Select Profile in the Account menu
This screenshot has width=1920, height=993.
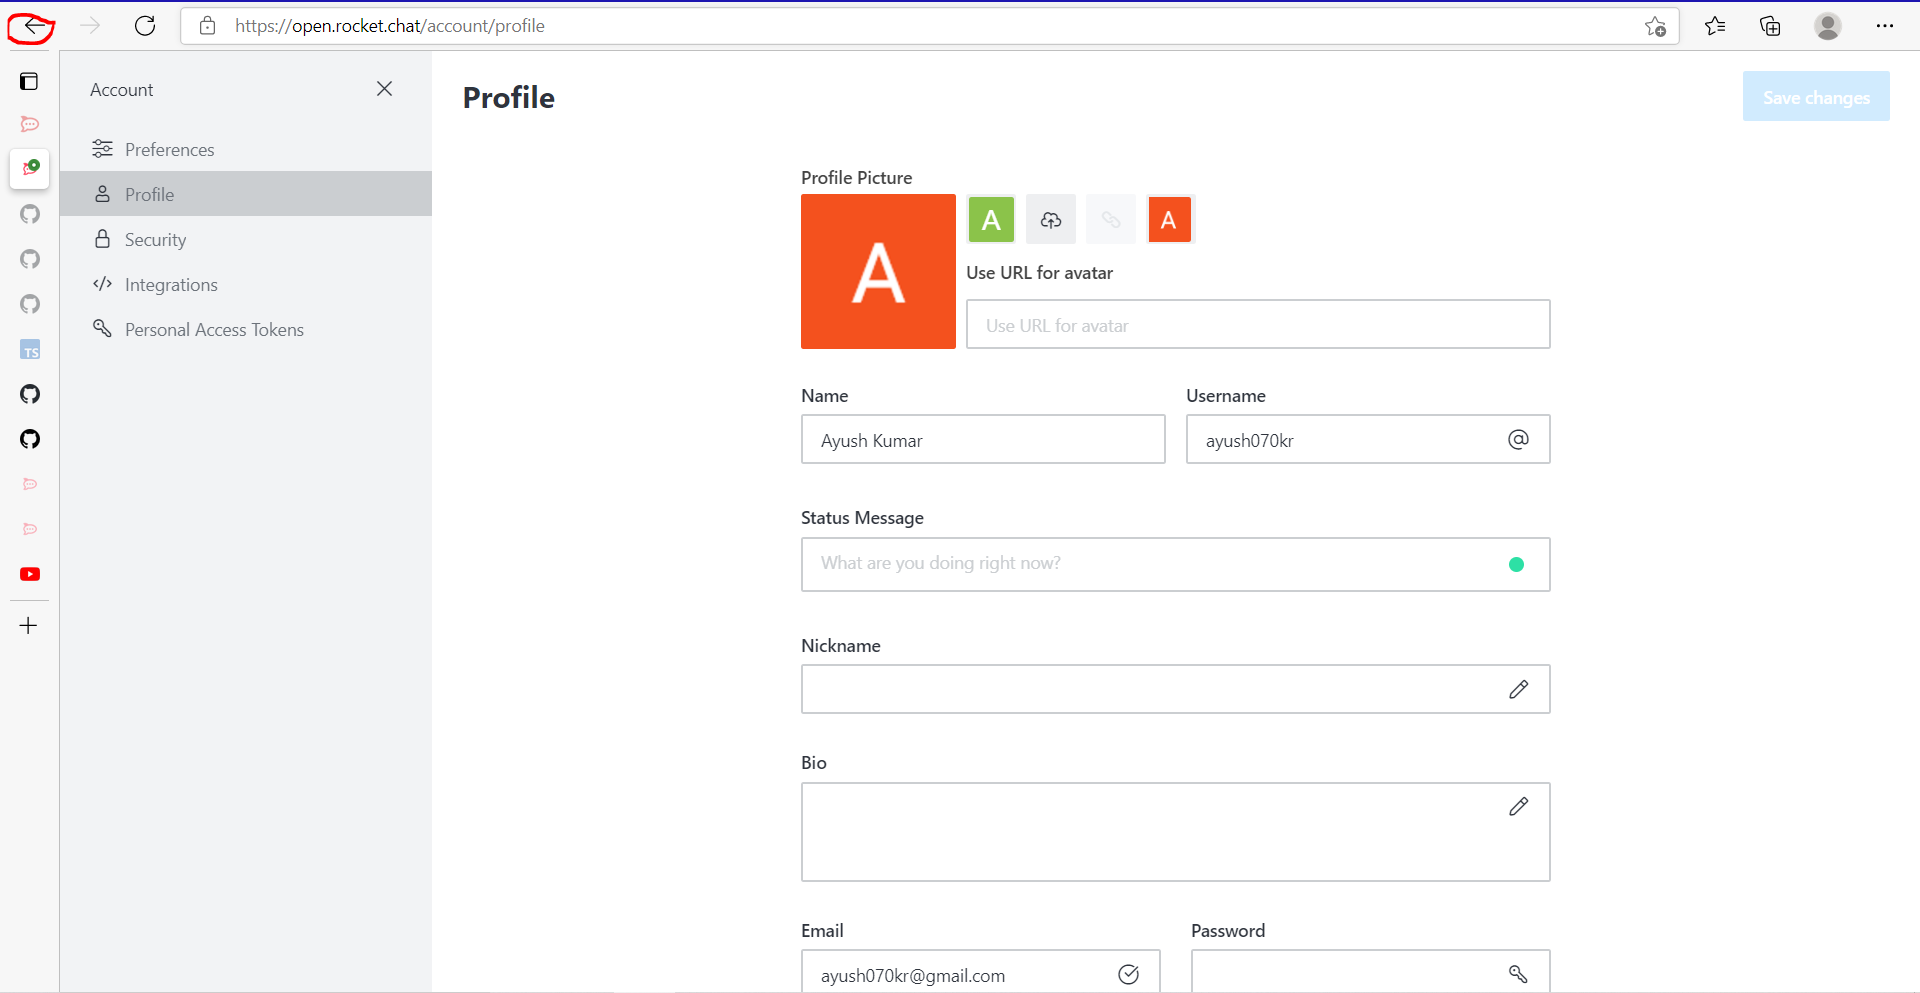coord(246,194)
